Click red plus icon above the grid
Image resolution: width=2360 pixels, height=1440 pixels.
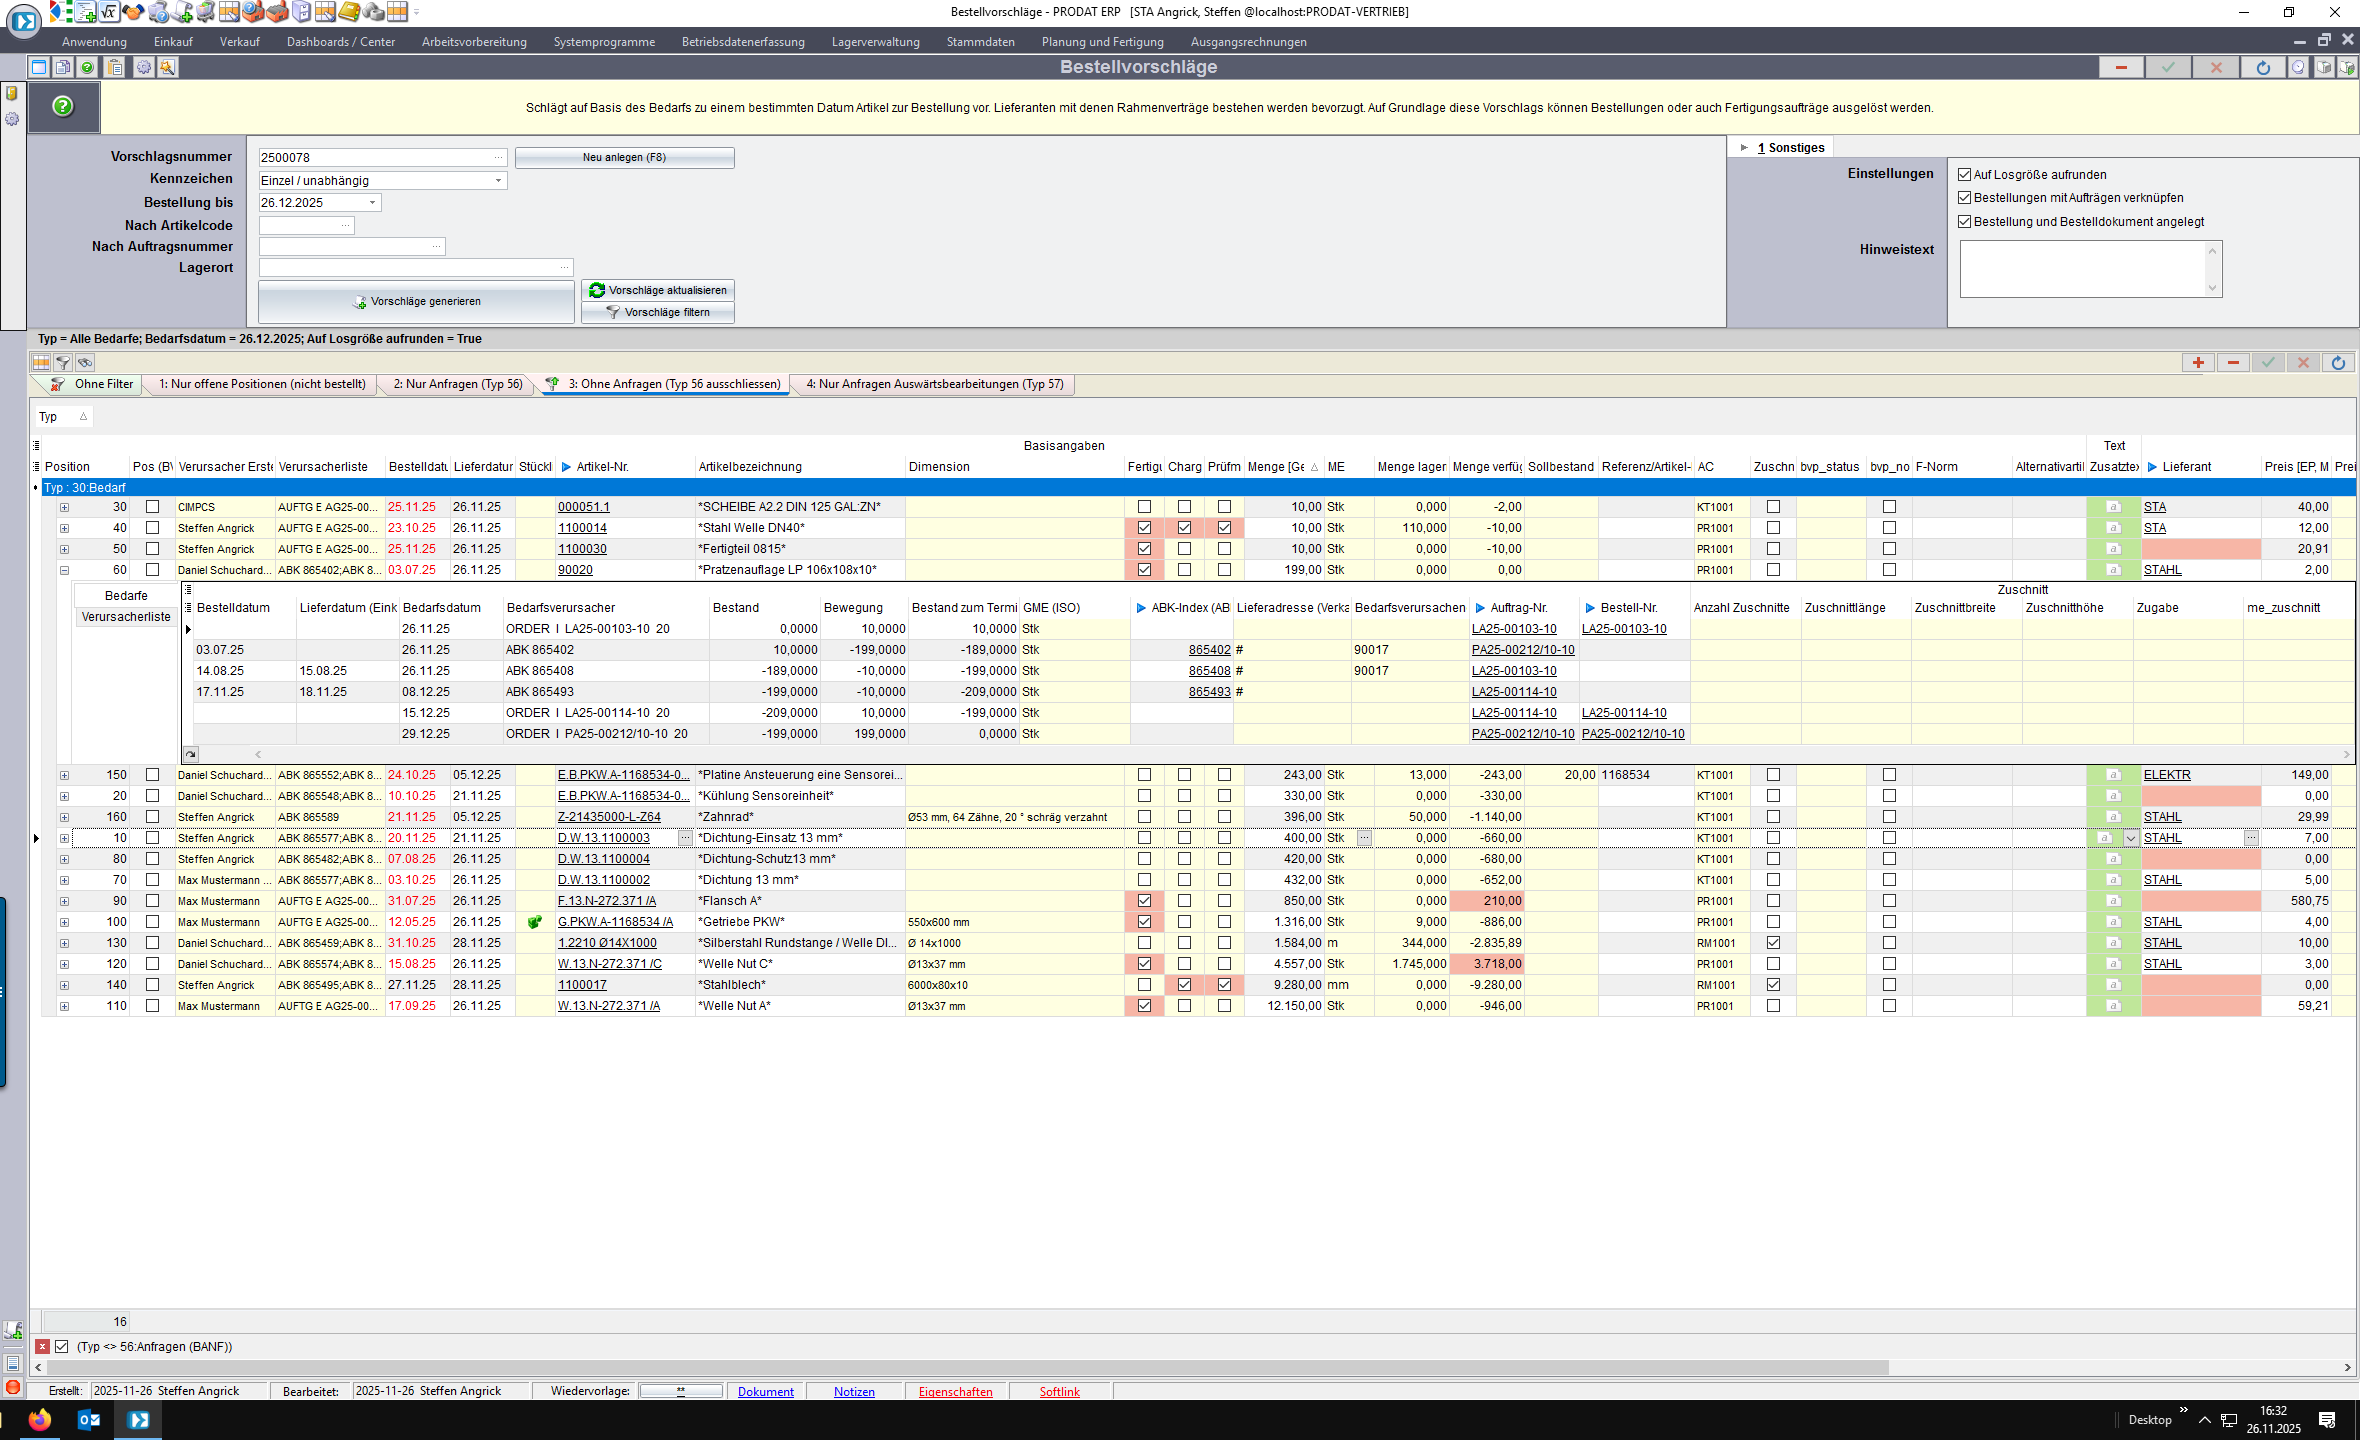pyautogui.click(x=2197, y=363)
